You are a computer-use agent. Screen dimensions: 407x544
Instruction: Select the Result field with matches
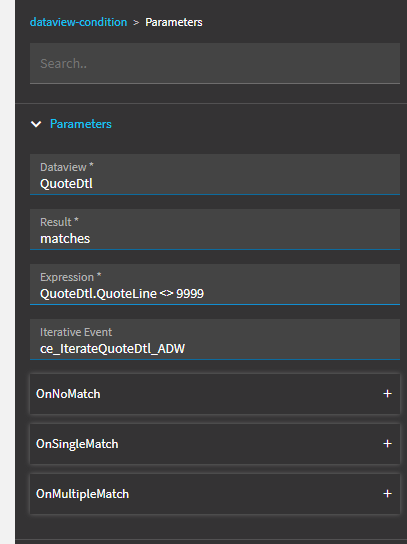tap(215, 229)
